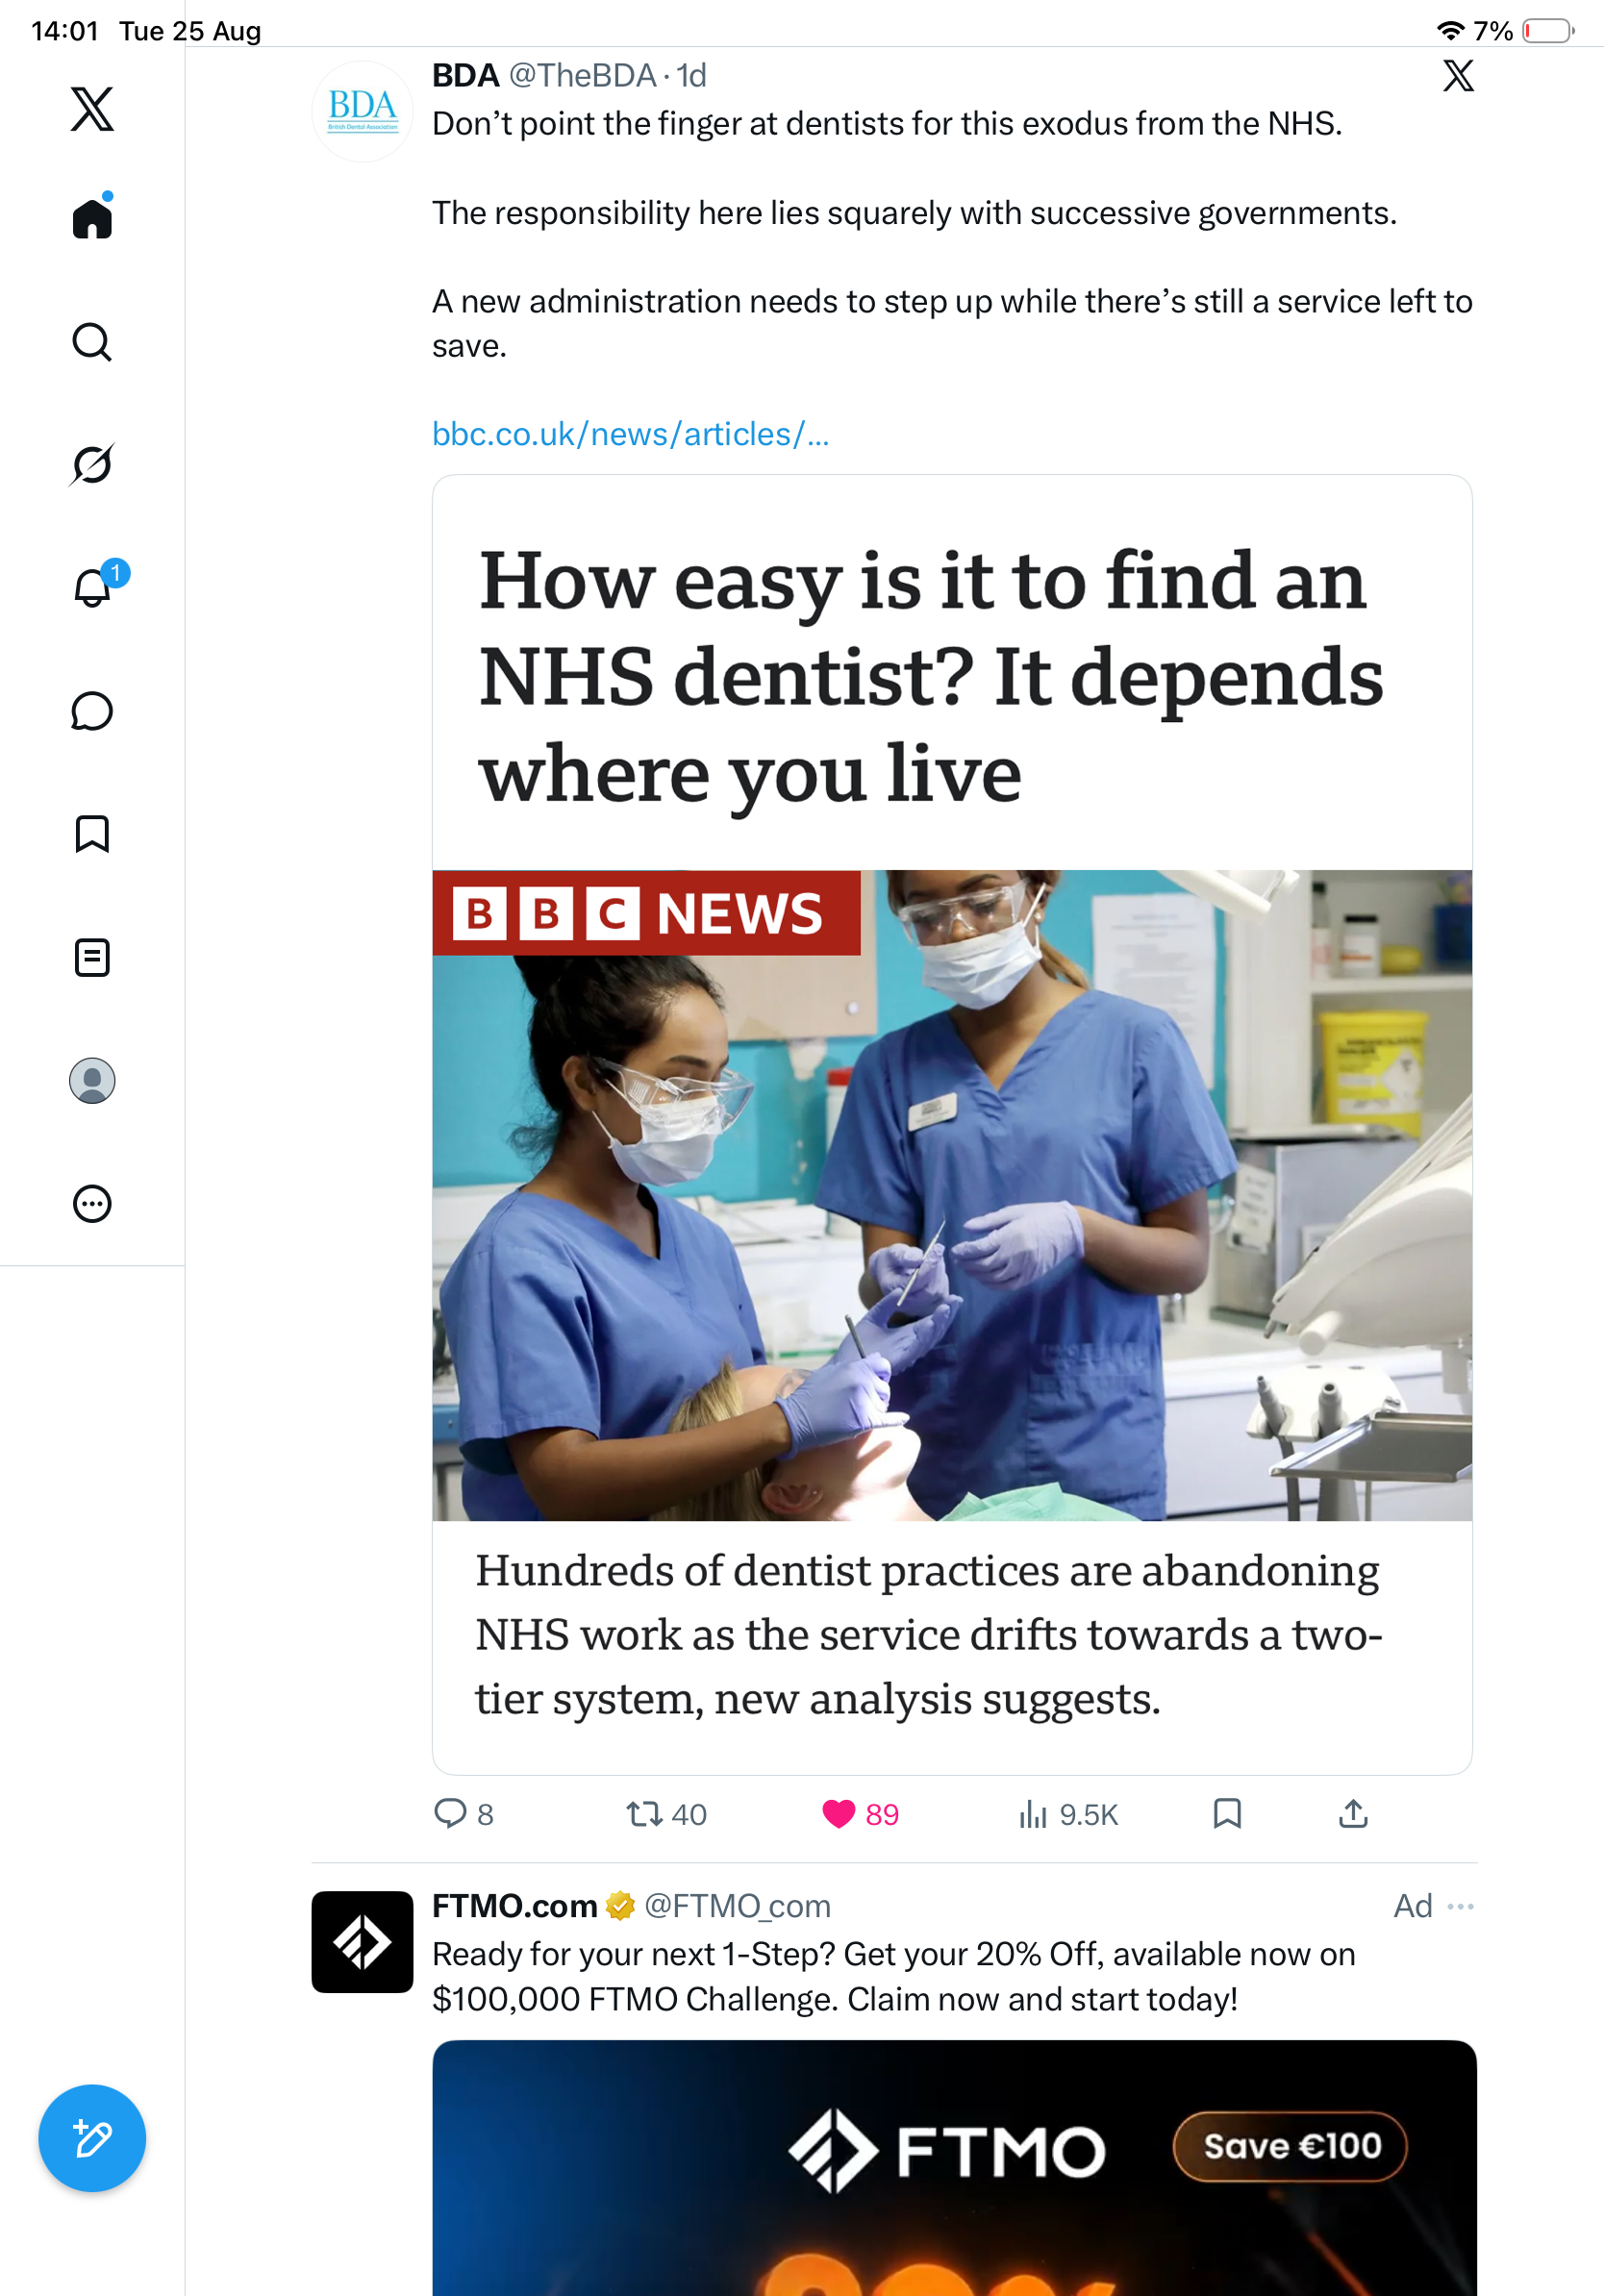Open the More circle menu

coord(92,1204)
